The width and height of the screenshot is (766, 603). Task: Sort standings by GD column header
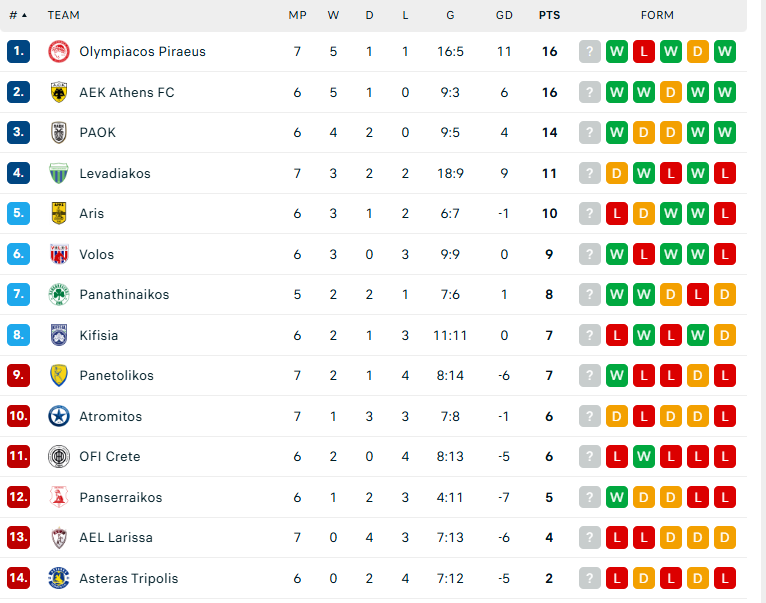click(x=504, y=15)
